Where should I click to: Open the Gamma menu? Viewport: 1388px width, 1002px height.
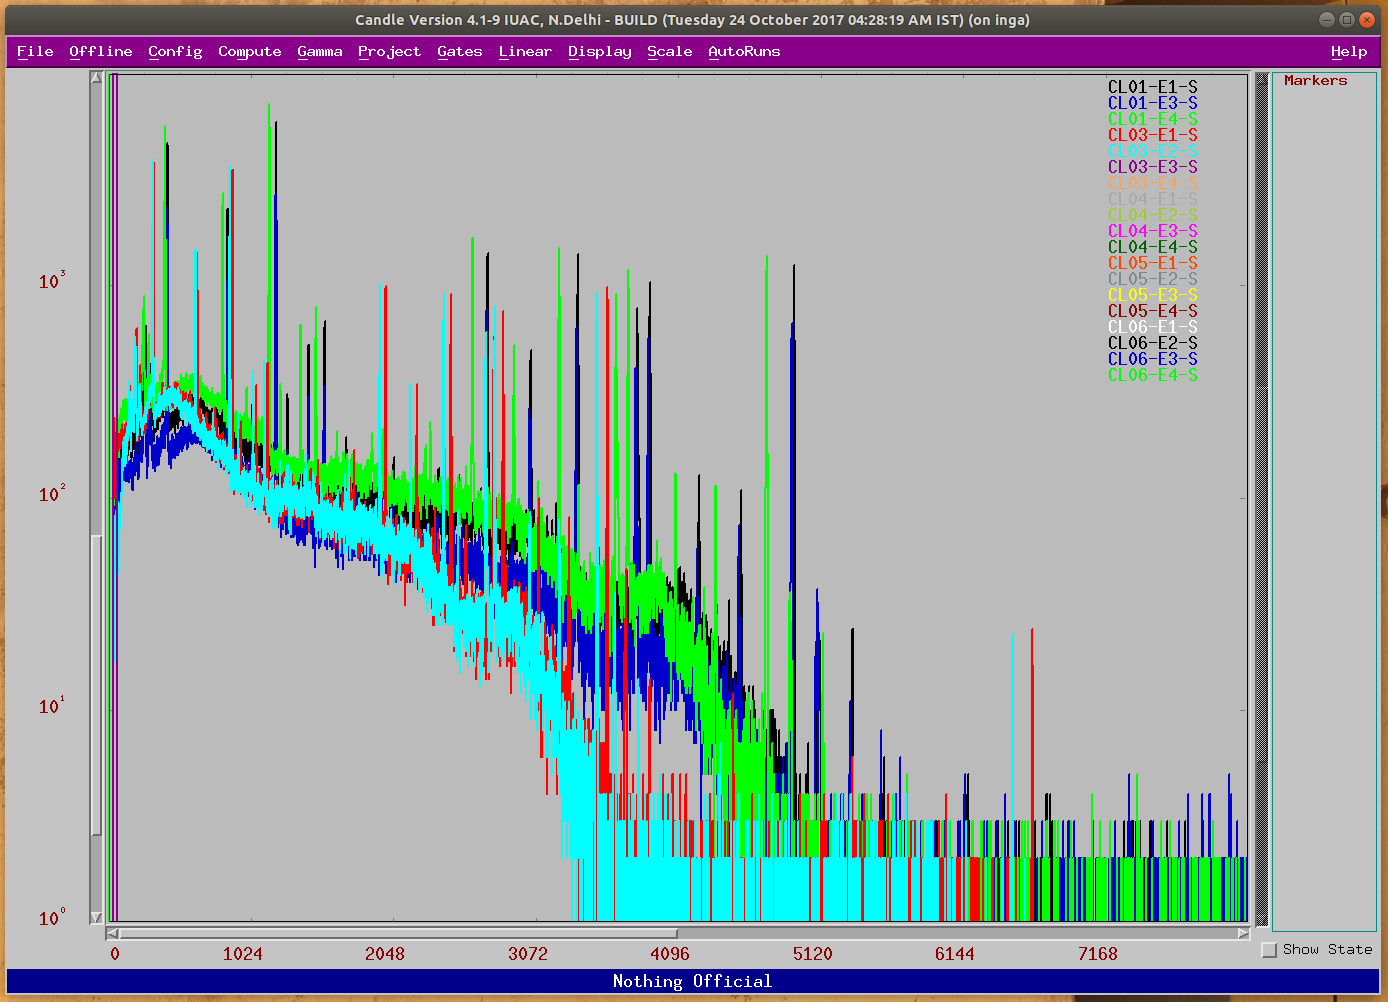click(x=320, y=51)
